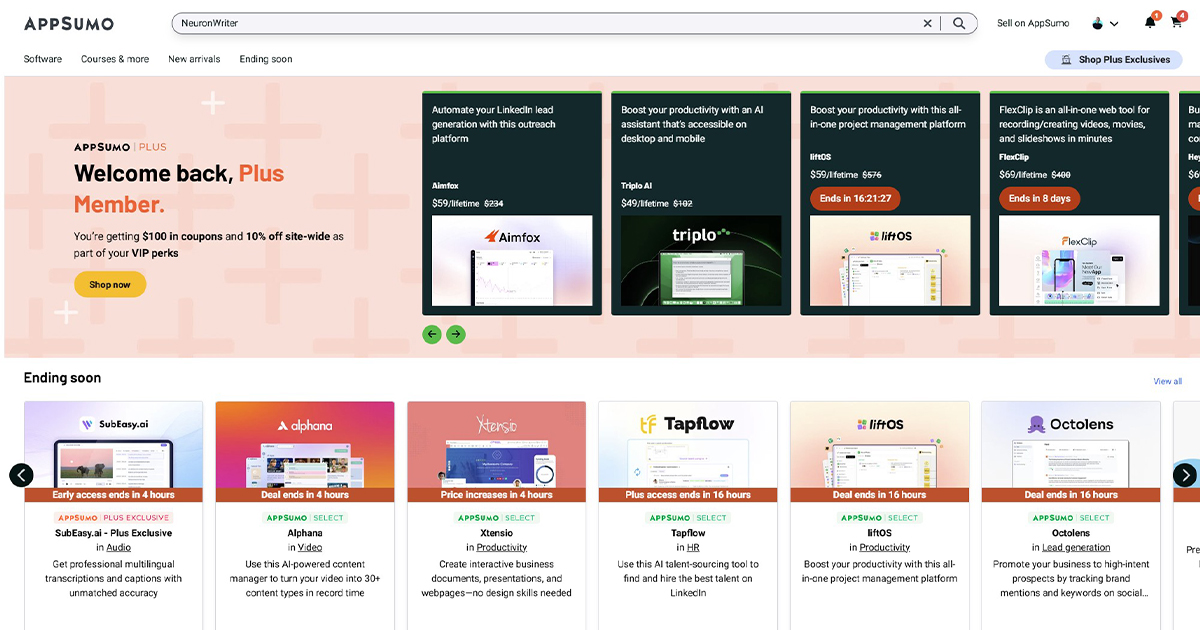Open the user account avatar menu
1200x630 pixels.
tap(1104, 23)
